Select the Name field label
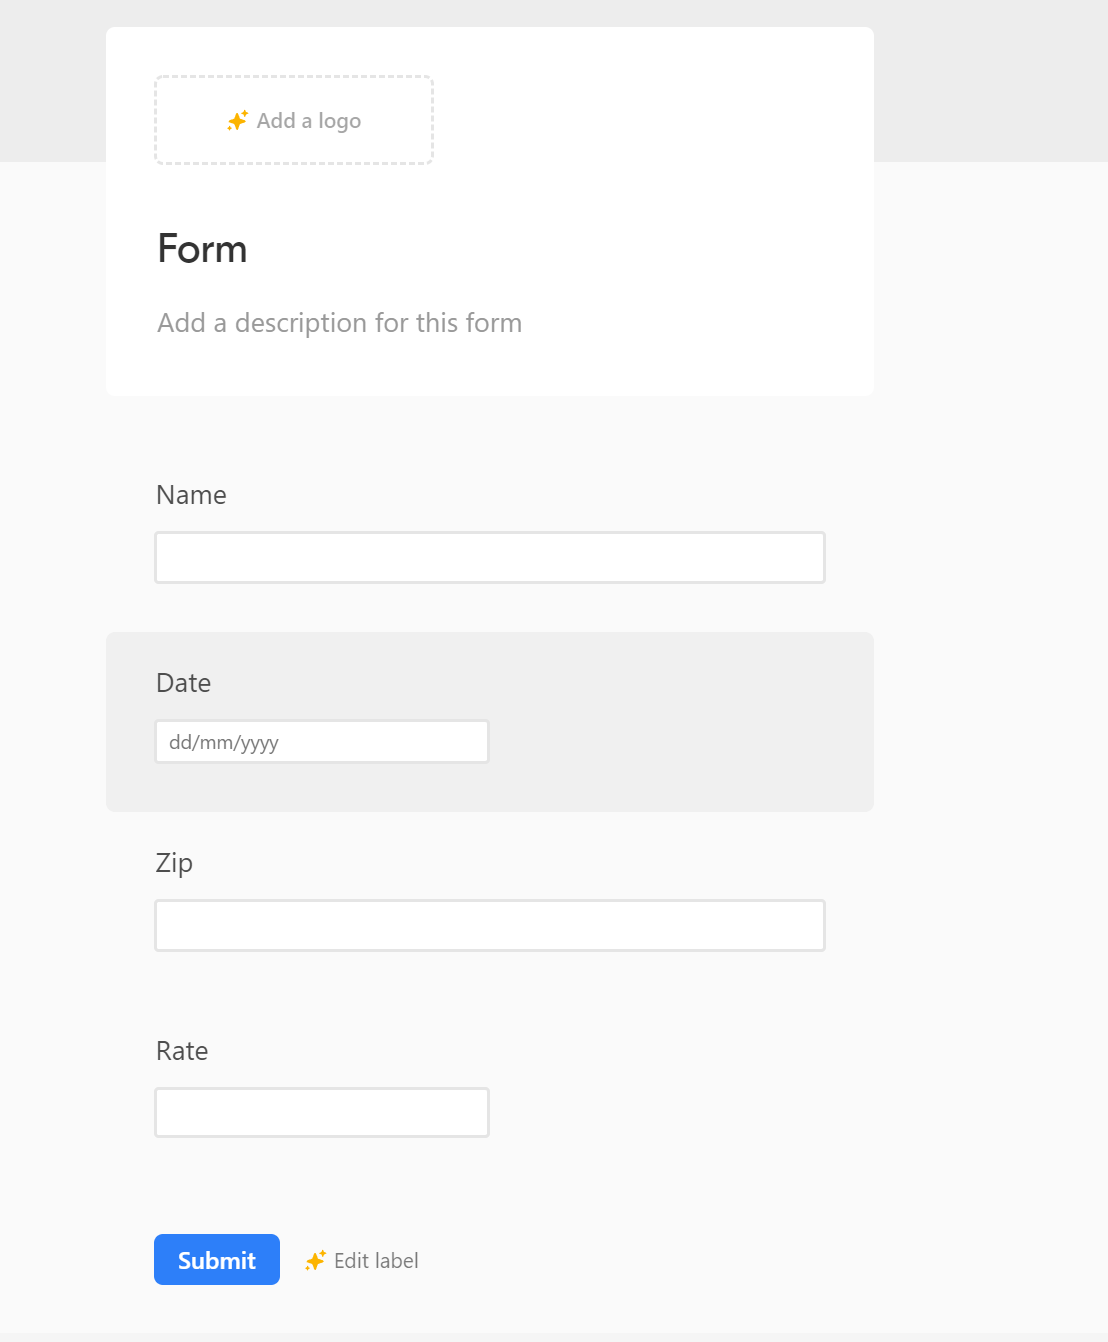This screenshot has height=1342, width=1108. pos(191,495)
